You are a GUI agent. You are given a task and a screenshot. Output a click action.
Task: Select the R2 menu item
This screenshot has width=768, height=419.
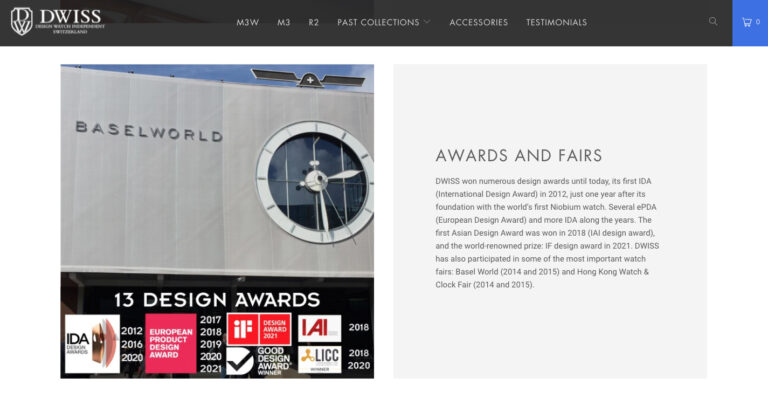[313, 23]
